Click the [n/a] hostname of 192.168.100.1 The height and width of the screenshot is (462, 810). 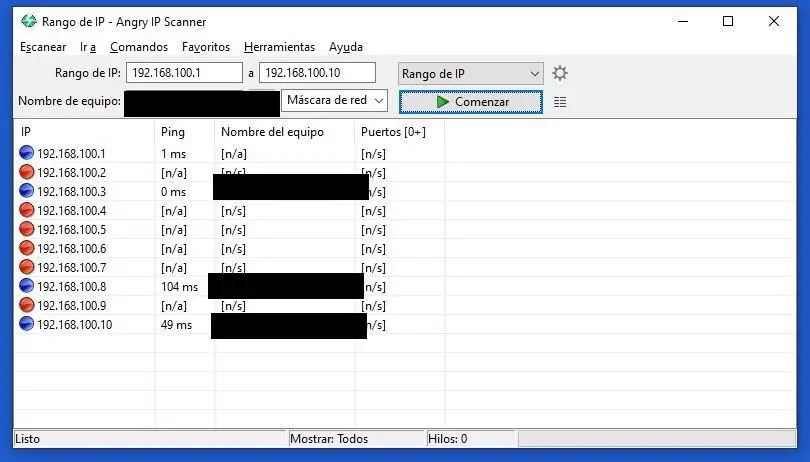234,154
